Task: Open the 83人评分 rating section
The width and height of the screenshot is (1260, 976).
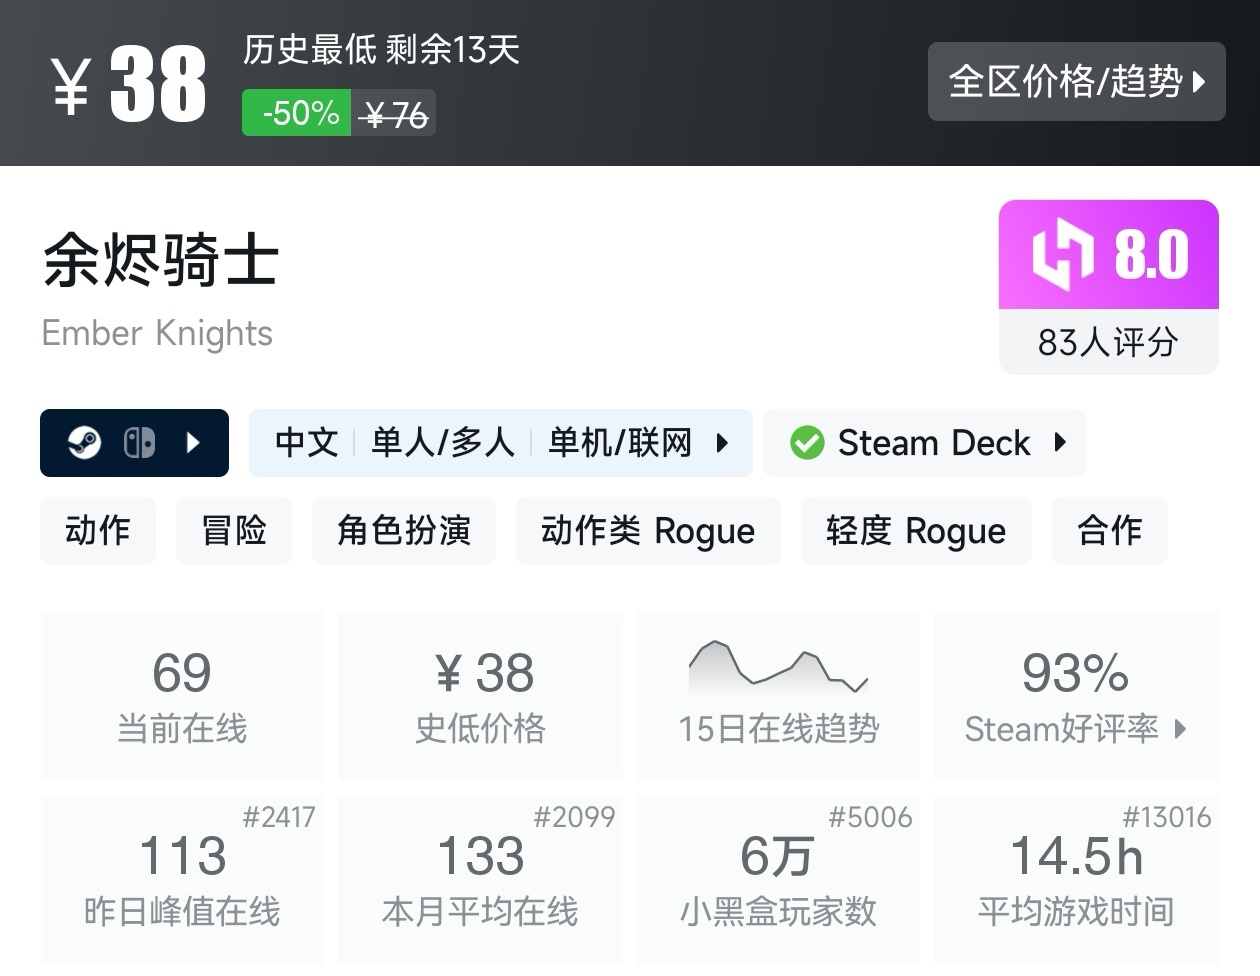Action: click(1108, 342)
